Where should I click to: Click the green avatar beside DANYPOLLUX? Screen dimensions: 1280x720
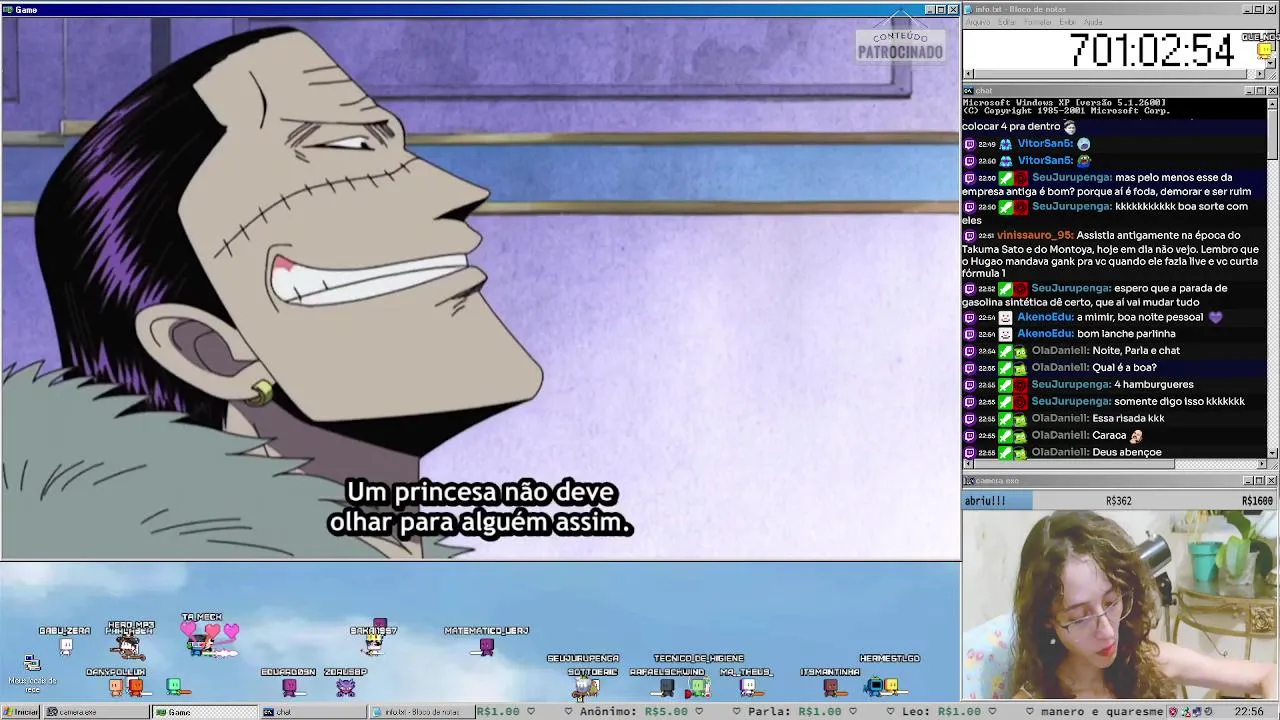pos(174,686)
